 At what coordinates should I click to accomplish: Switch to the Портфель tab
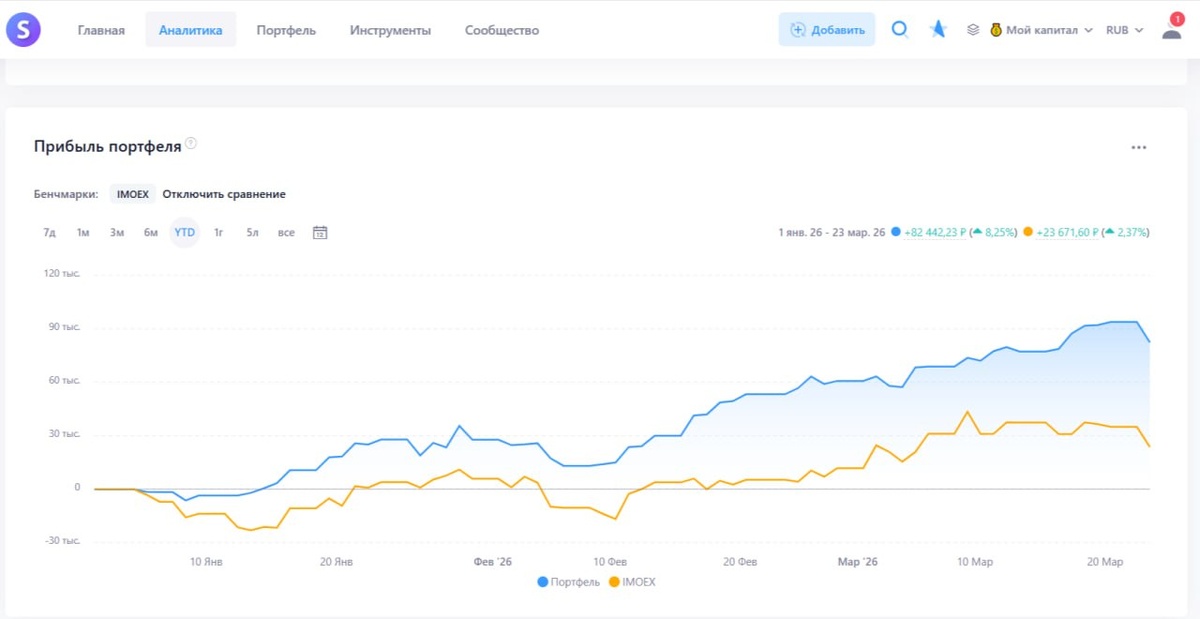[x=286, y=30]
